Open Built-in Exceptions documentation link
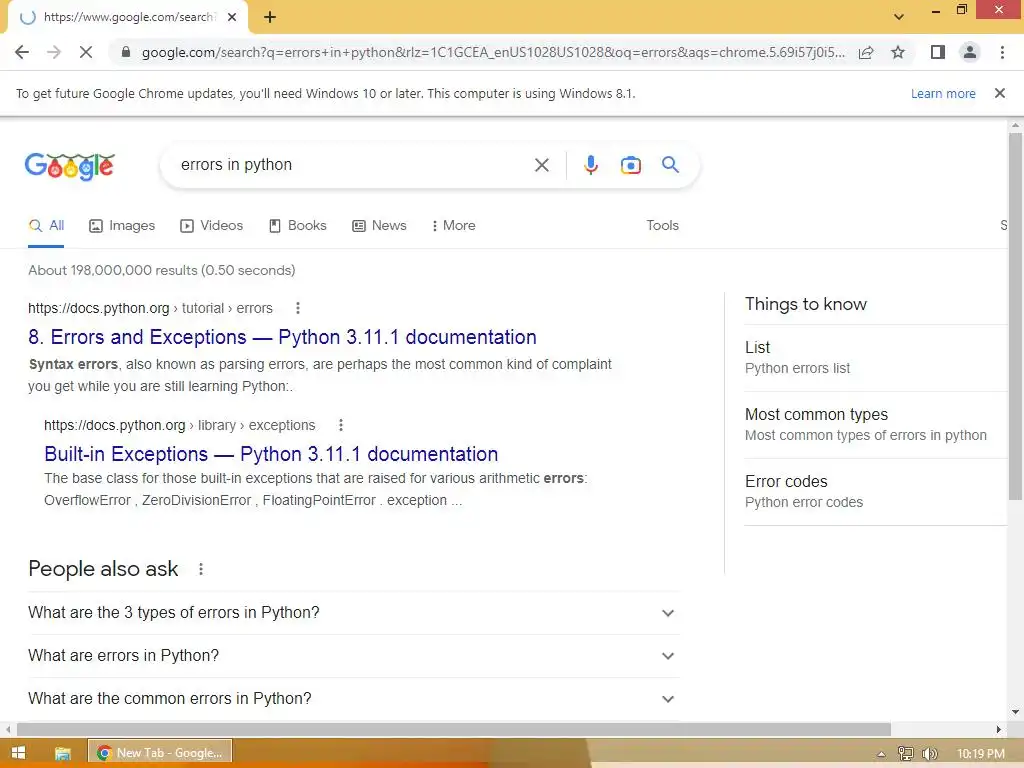 coord(271,454)
